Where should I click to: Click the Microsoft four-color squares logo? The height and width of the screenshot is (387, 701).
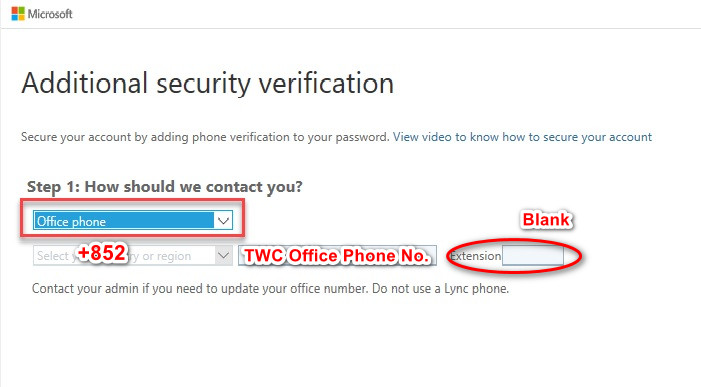tap(18, 13)
